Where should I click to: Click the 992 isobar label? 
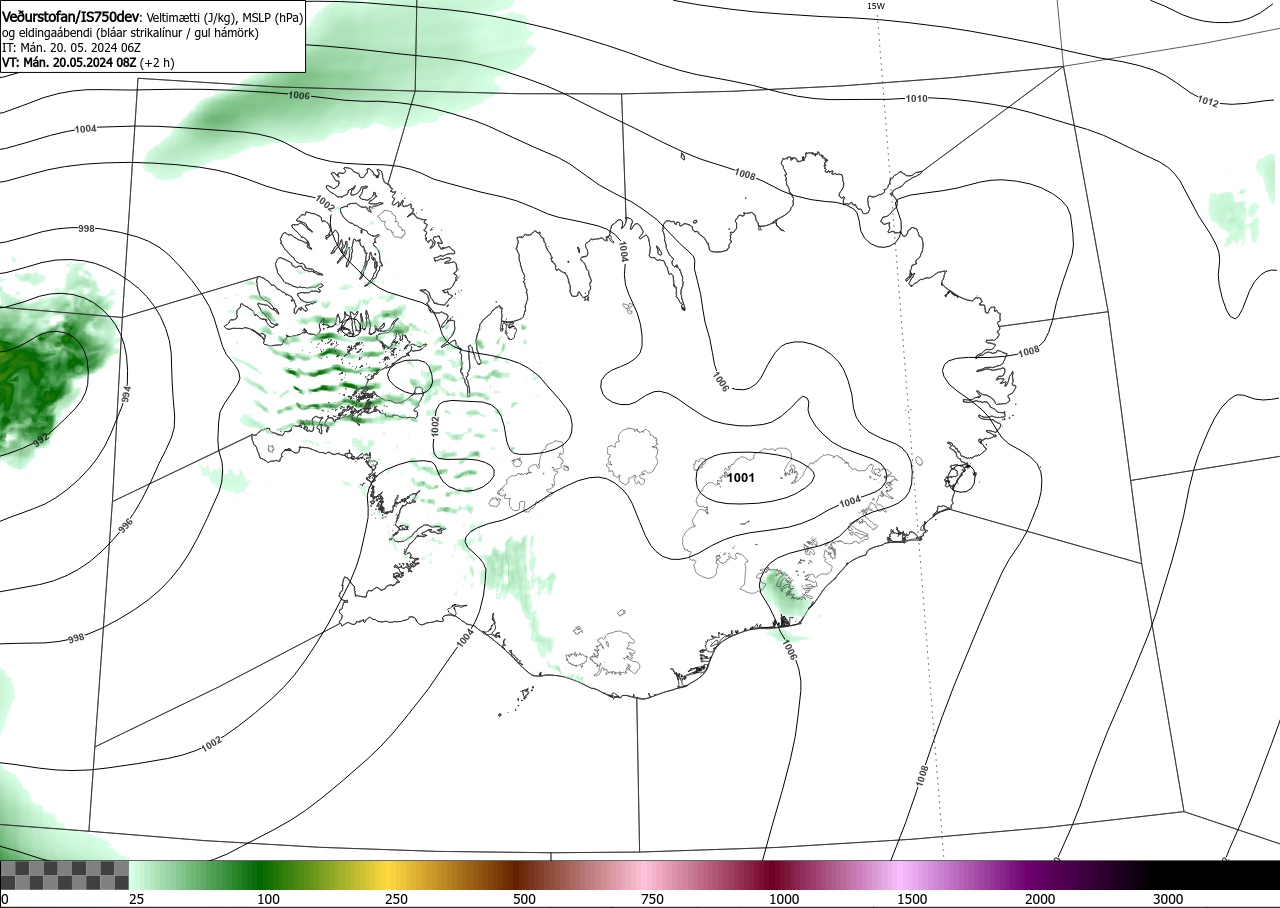(40, 438)
